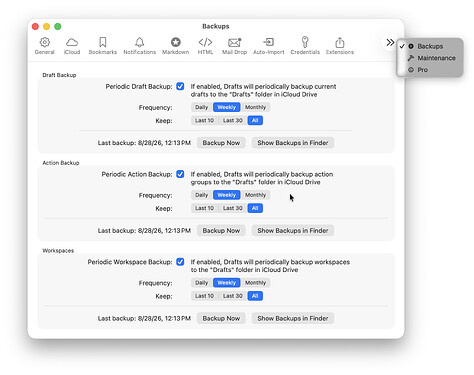Viewport: 474px width, 375px height.
Task: Set Workspaces backup frequency to Weekly
Action: tap(227, 283)
